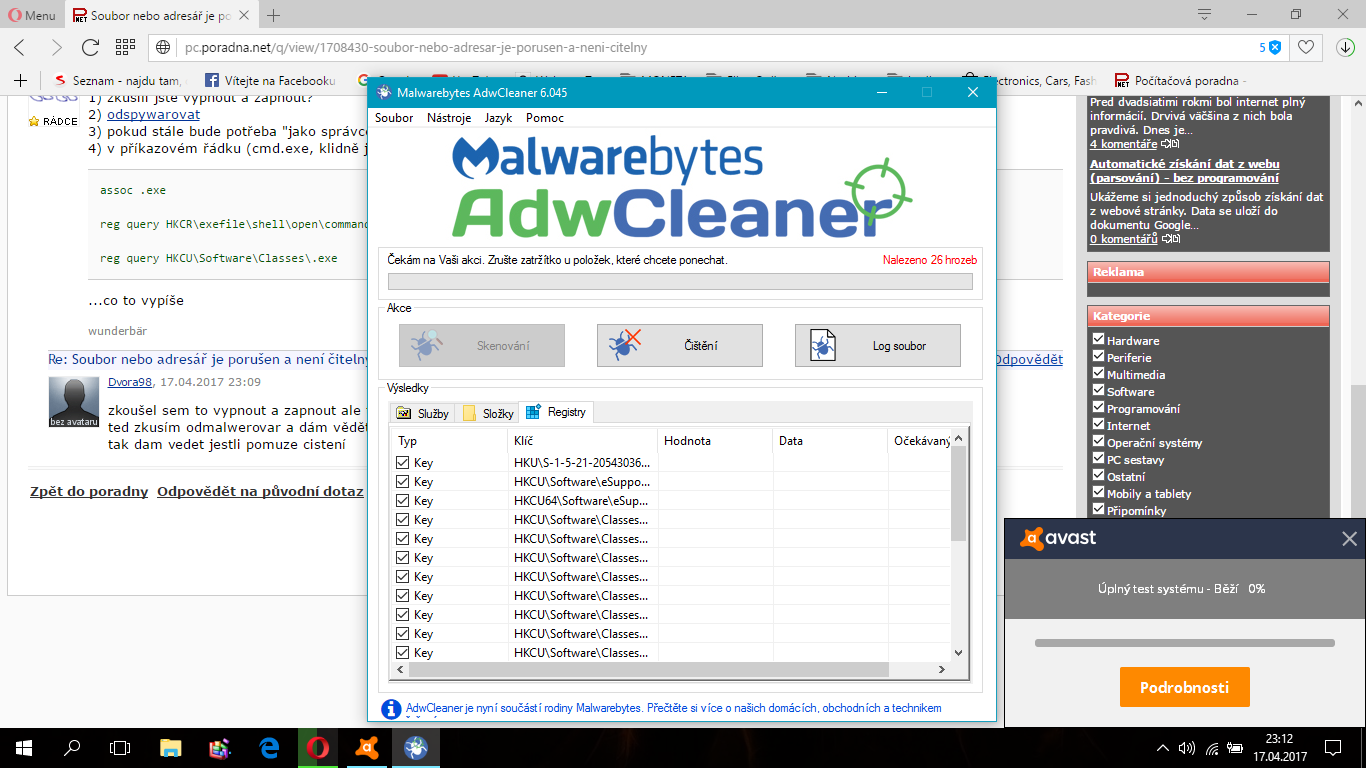
Task: Launch Microsoft Edge from the taskbar
Action: [269, 747]
